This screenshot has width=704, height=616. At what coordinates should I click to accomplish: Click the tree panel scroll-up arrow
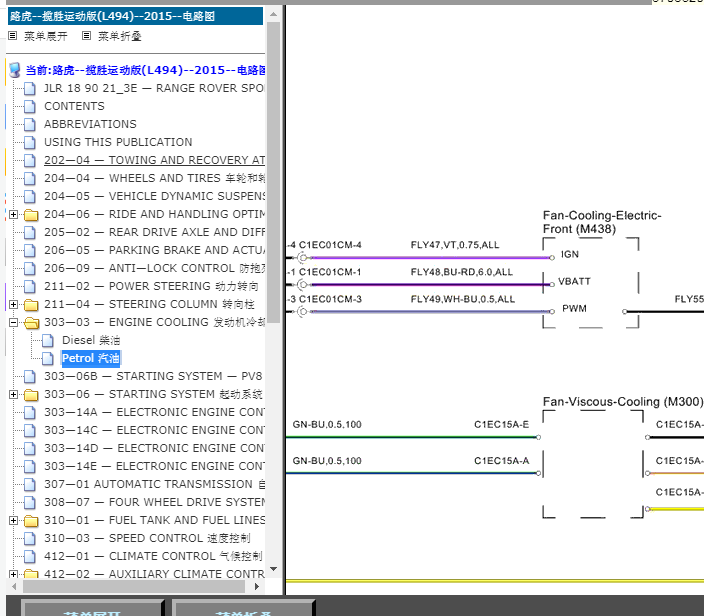(x=273, y=14)
